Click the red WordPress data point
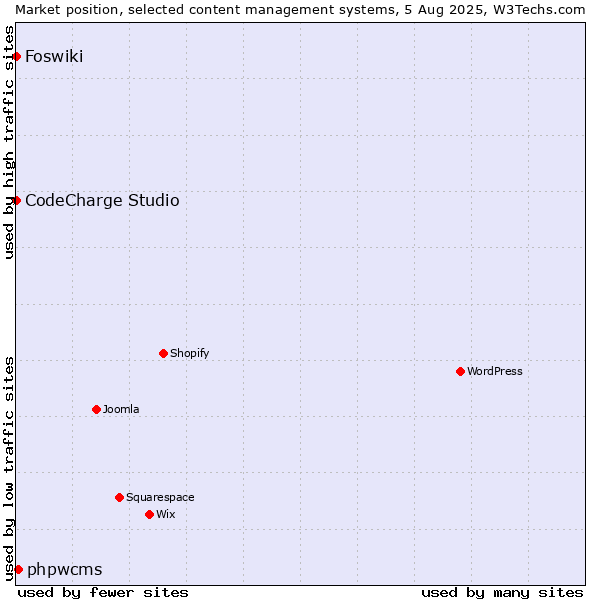 [x=460, y=372]
